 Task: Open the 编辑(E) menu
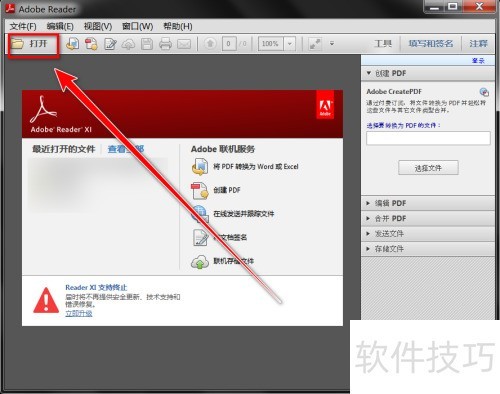coord(60,26)
